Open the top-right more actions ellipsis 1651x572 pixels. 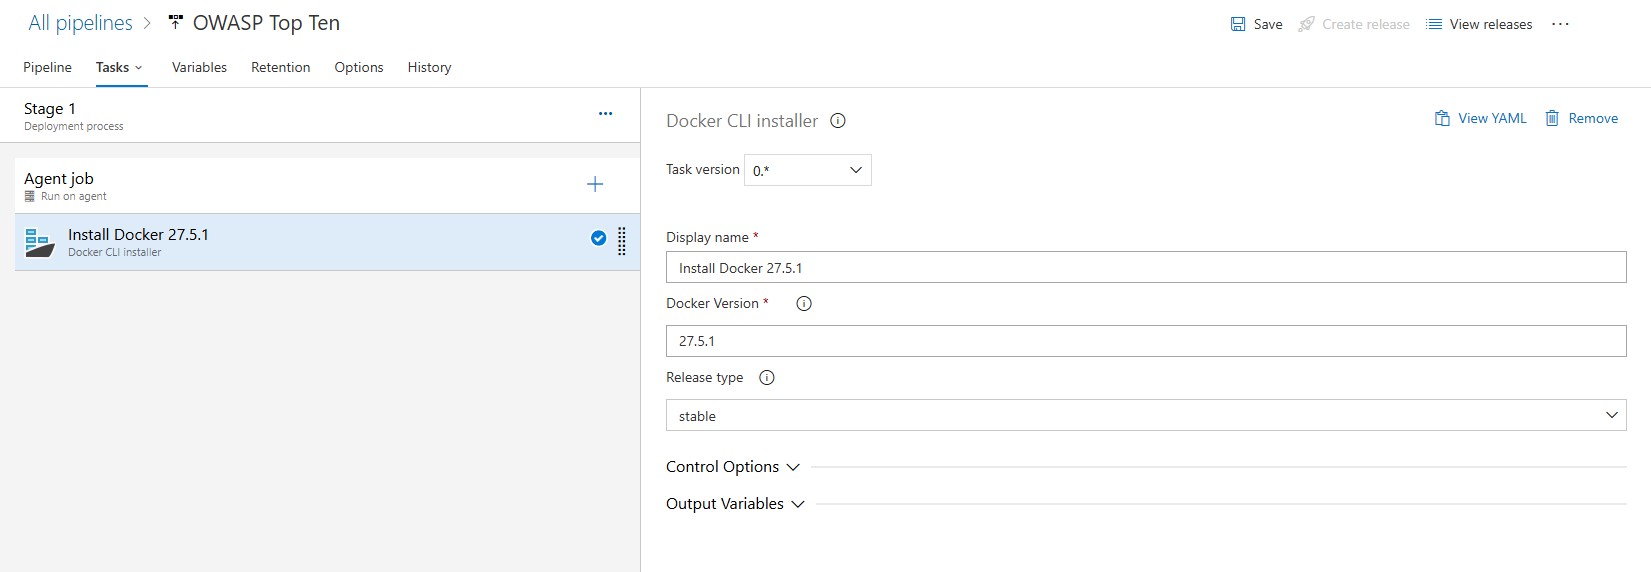click(1560, 24)
